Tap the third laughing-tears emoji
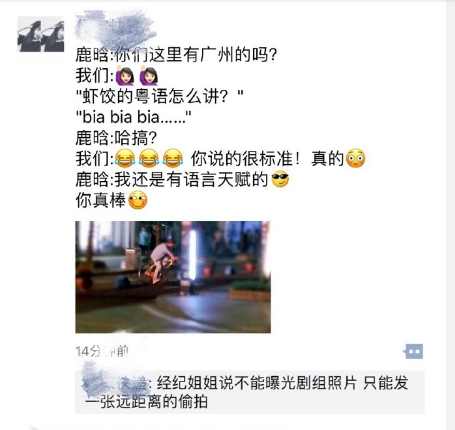 coord(173,158)
